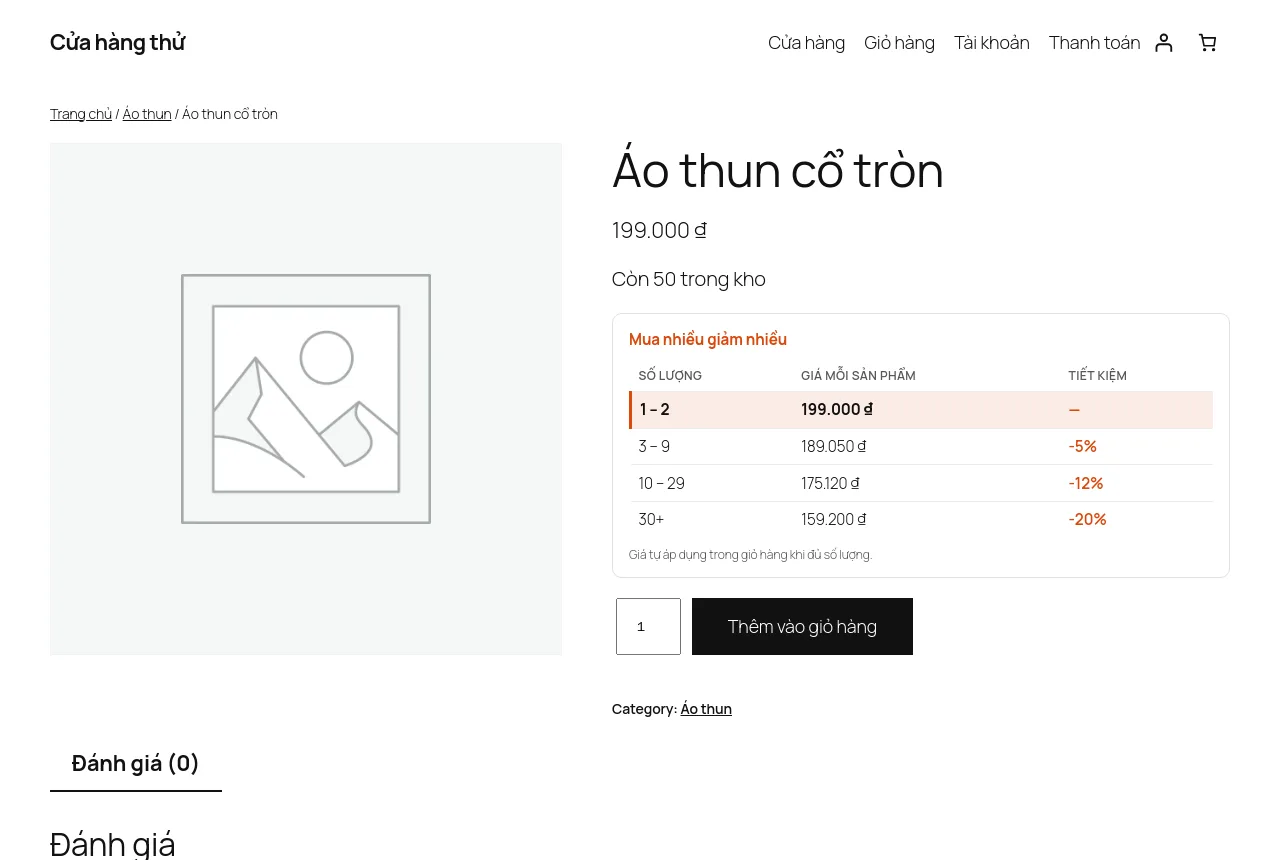Open the Giỏ hàng menu item
Viewport: 1280px width, 860px height.
pyautogui.click(x=899, y=43)
